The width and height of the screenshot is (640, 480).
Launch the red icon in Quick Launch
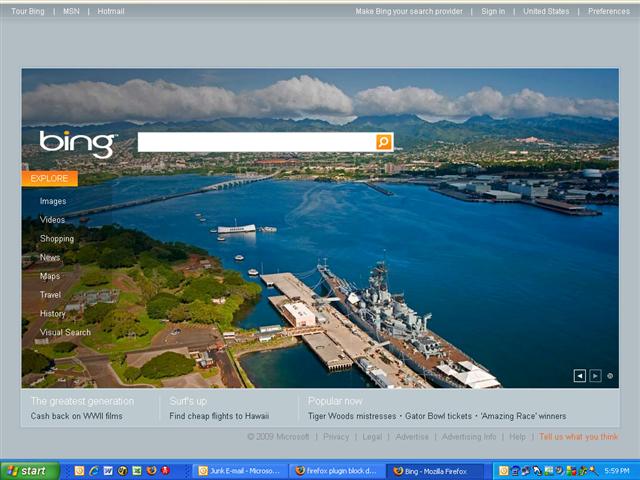(165, 471)
